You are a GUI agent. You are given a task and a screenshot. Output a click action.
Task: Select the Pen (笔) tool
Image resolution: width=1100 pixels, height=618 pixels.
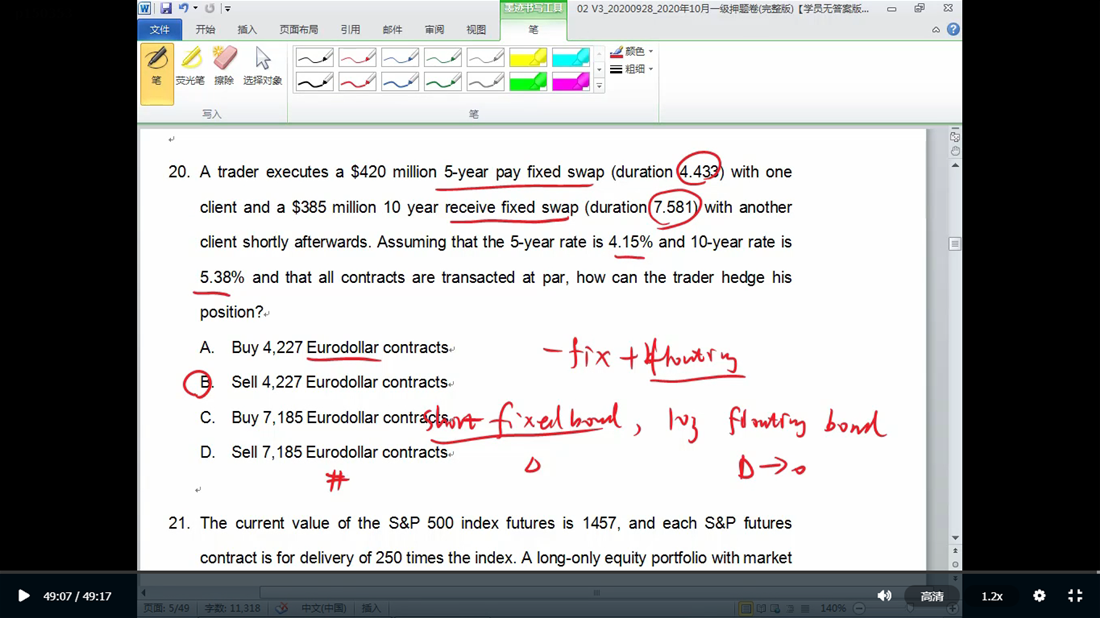coord(156,74)
